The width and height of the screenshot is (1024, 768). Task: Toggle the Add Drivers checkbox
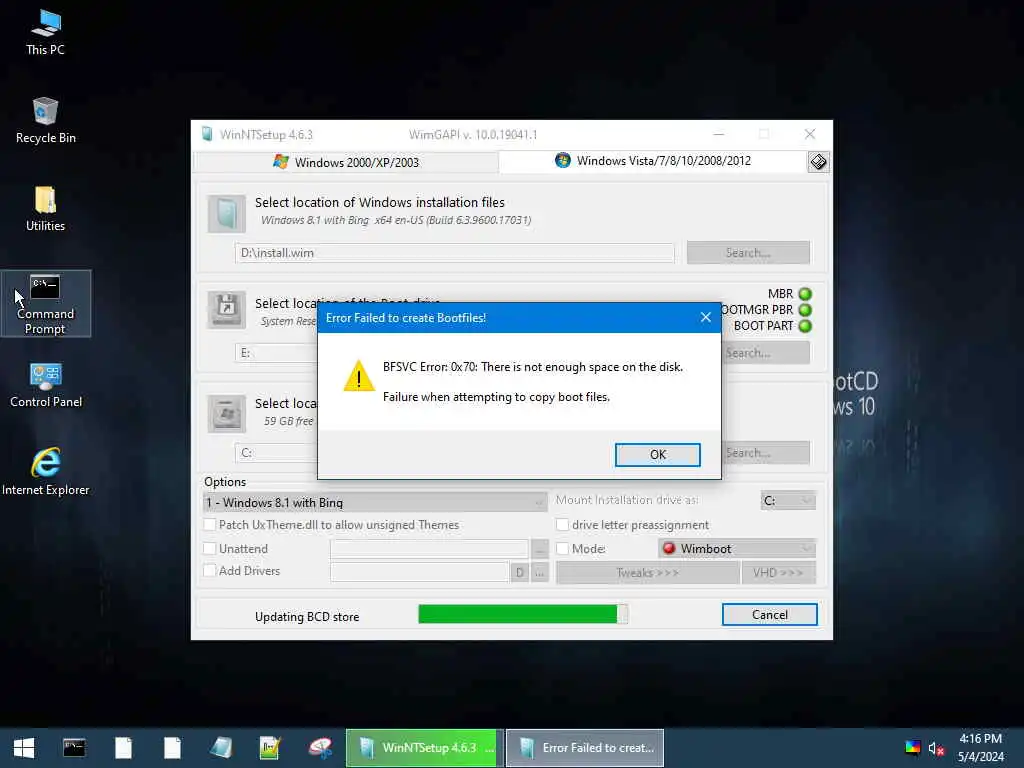tap(210, 570)
